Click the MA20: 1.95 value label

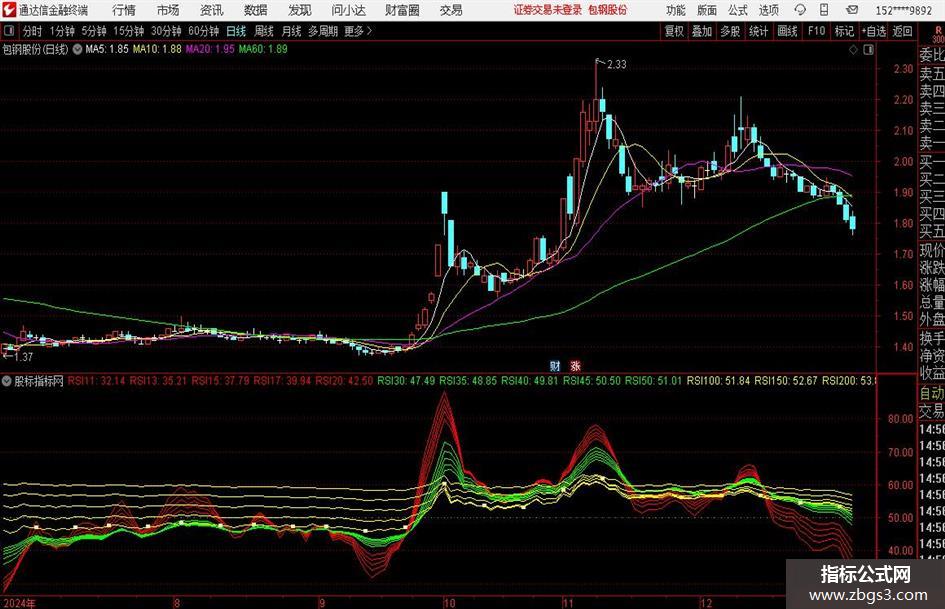coord(210,49)
